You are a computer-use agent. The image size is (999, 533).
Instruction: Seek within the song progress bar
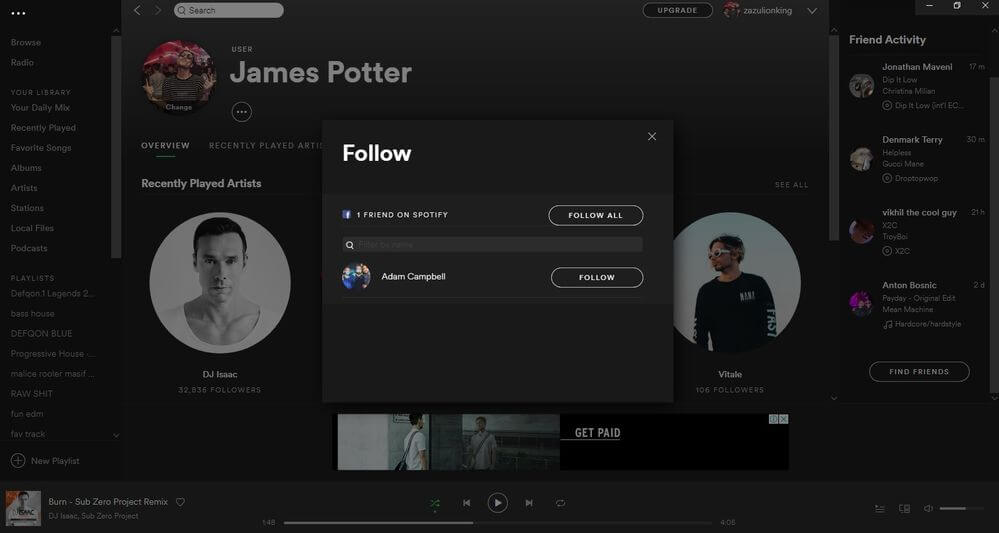coord(498,523)
